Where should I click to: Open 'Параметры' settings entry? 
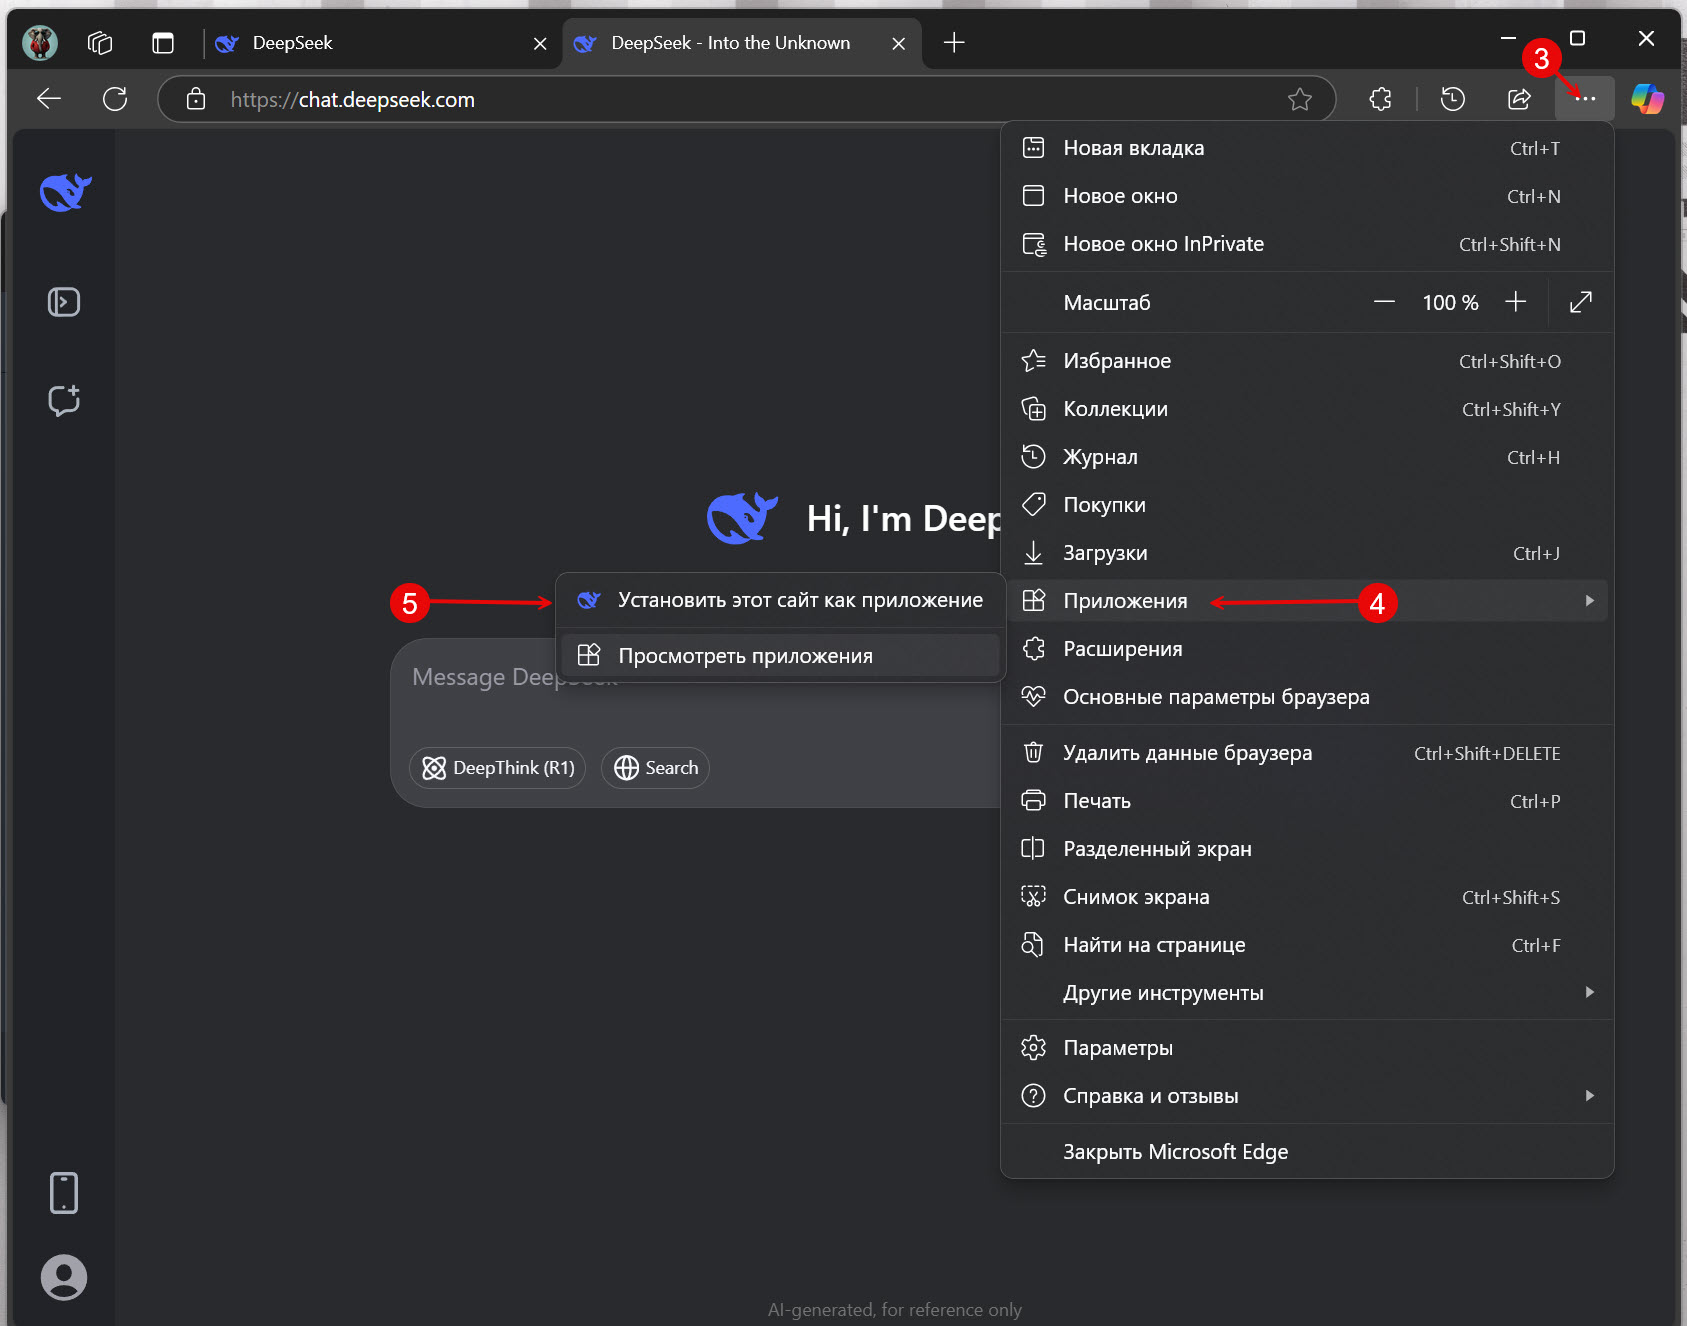click(x=1307, y=1048)
